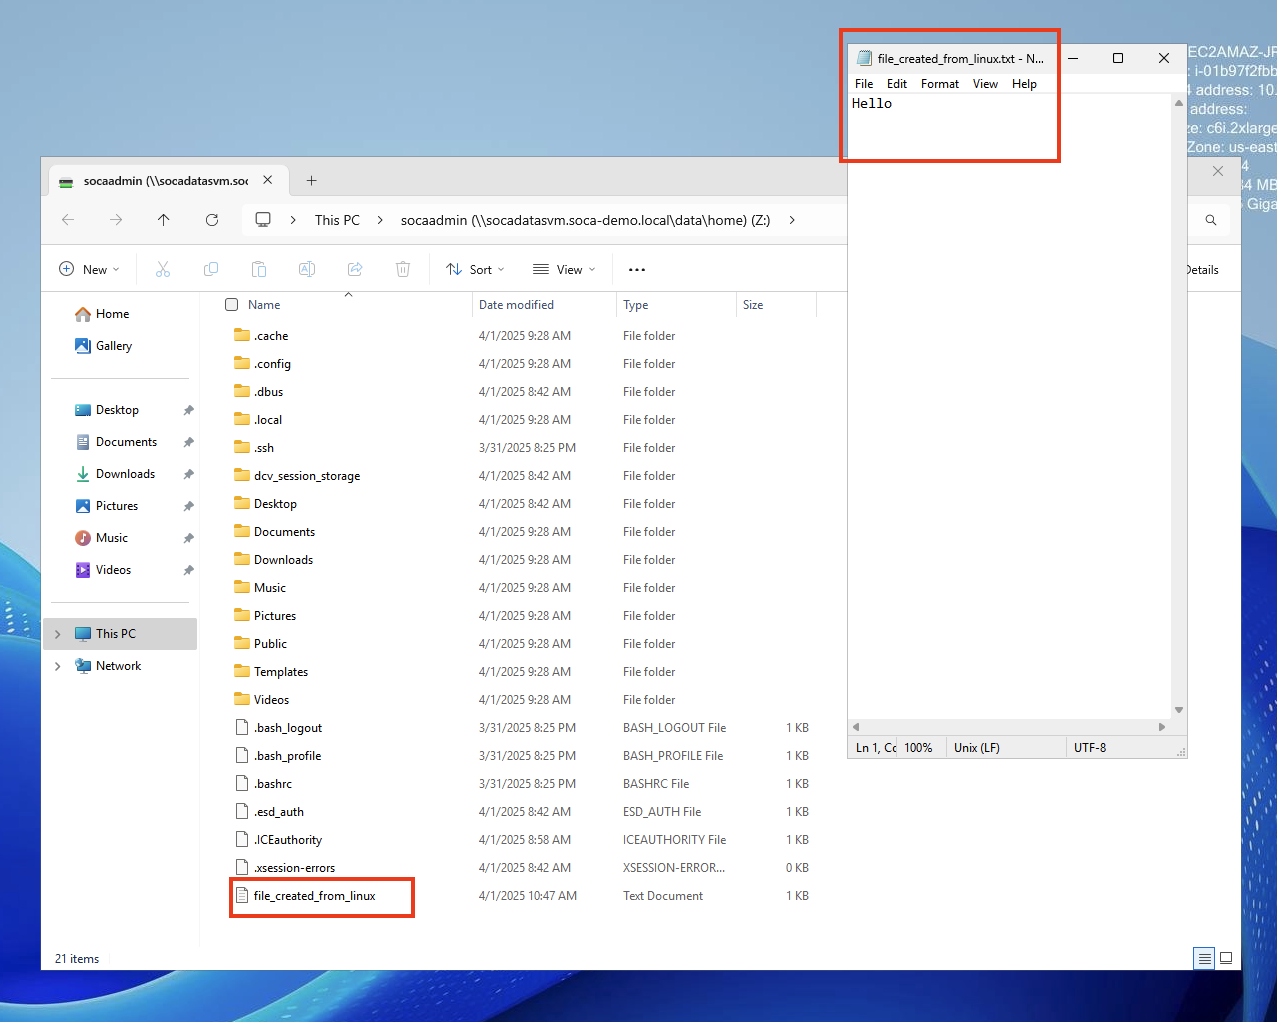Screen dimensions: 1277x1022
Task: Click the Copy icon in Explorer toolbar
Action: click(x=211, y=269)
